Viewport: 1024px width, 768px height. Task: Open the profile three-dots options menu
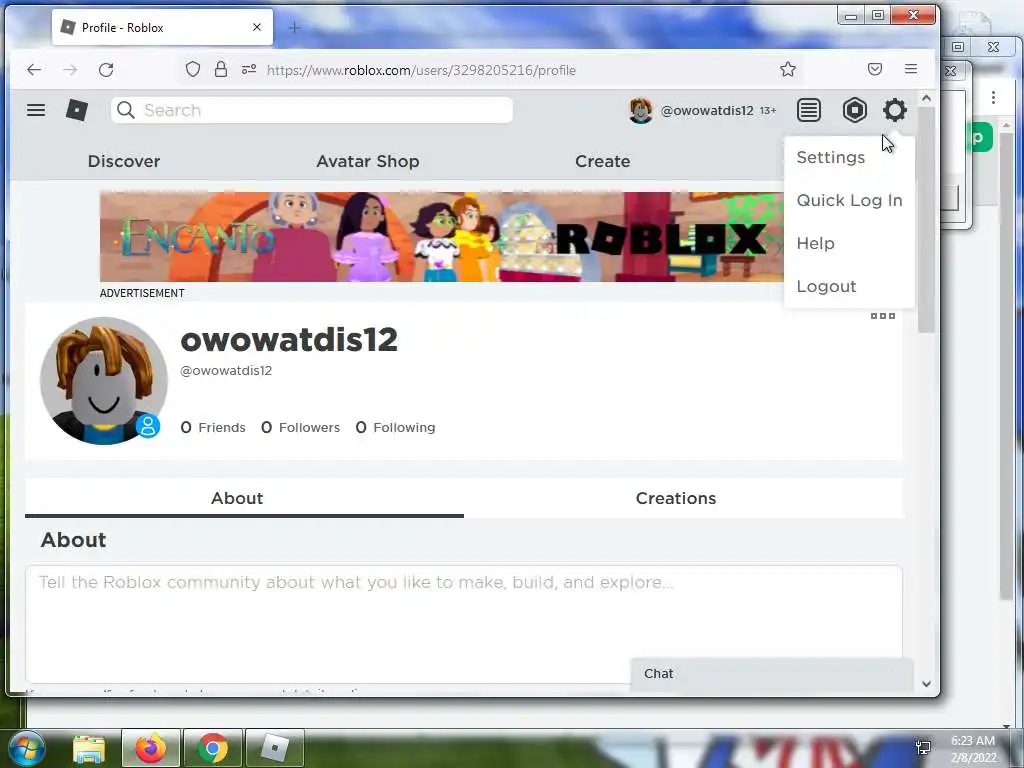882,316
